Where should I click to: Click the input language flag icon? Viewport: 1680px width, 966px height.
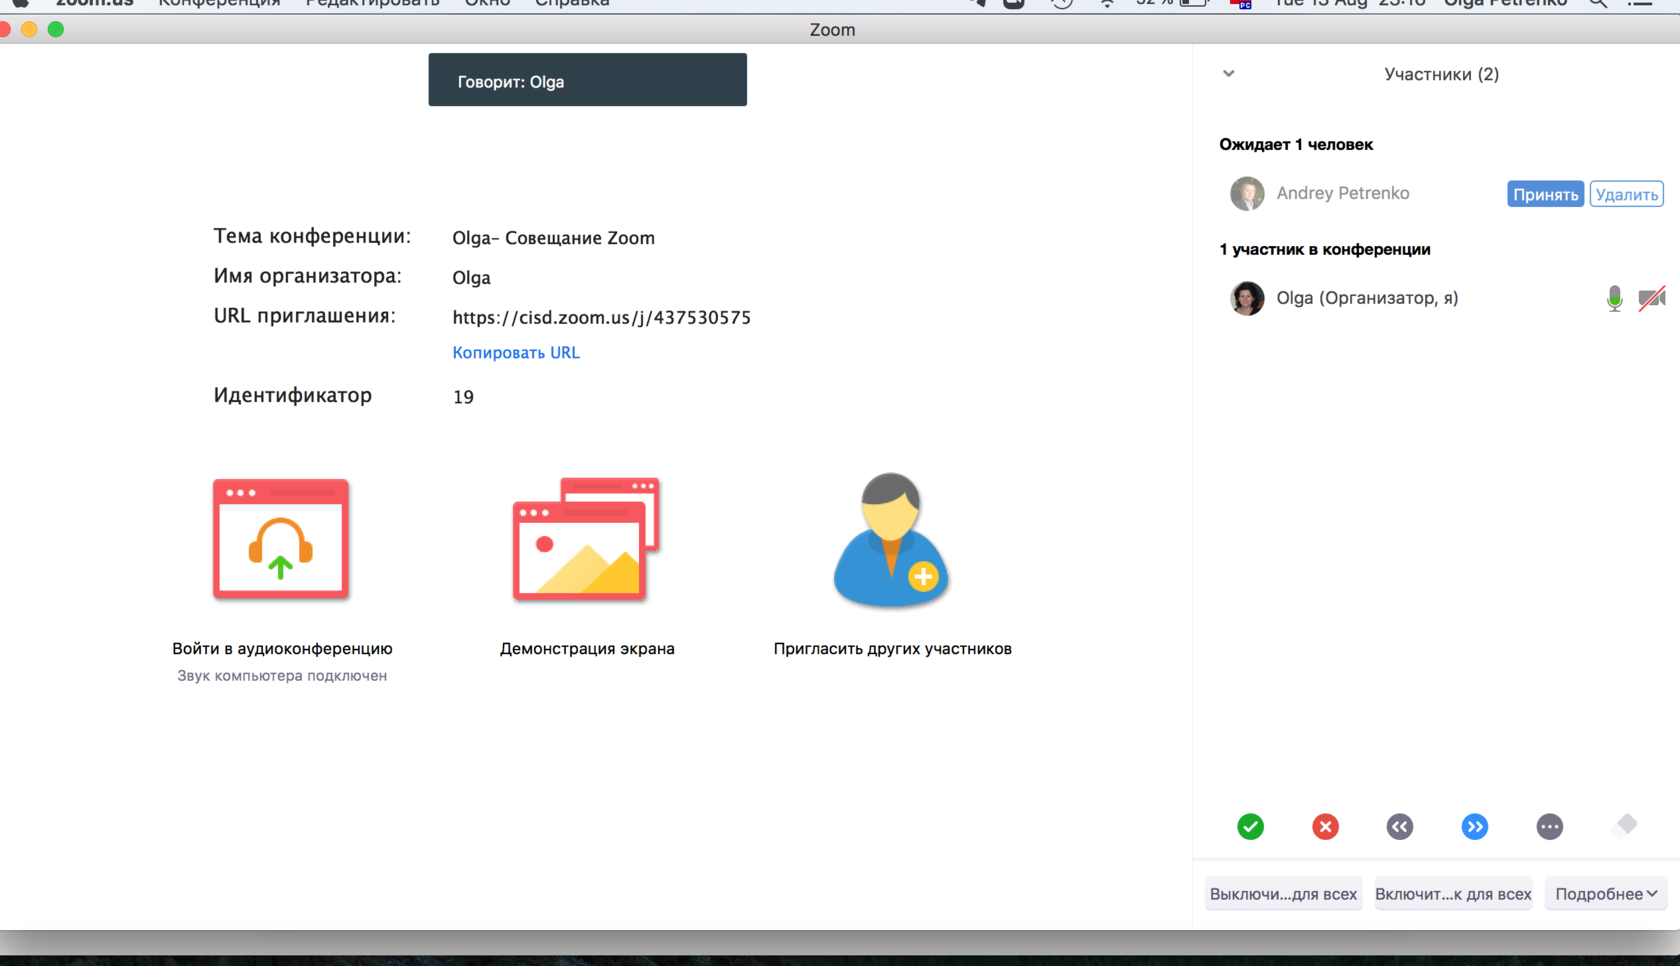[x=1241, y=3]
